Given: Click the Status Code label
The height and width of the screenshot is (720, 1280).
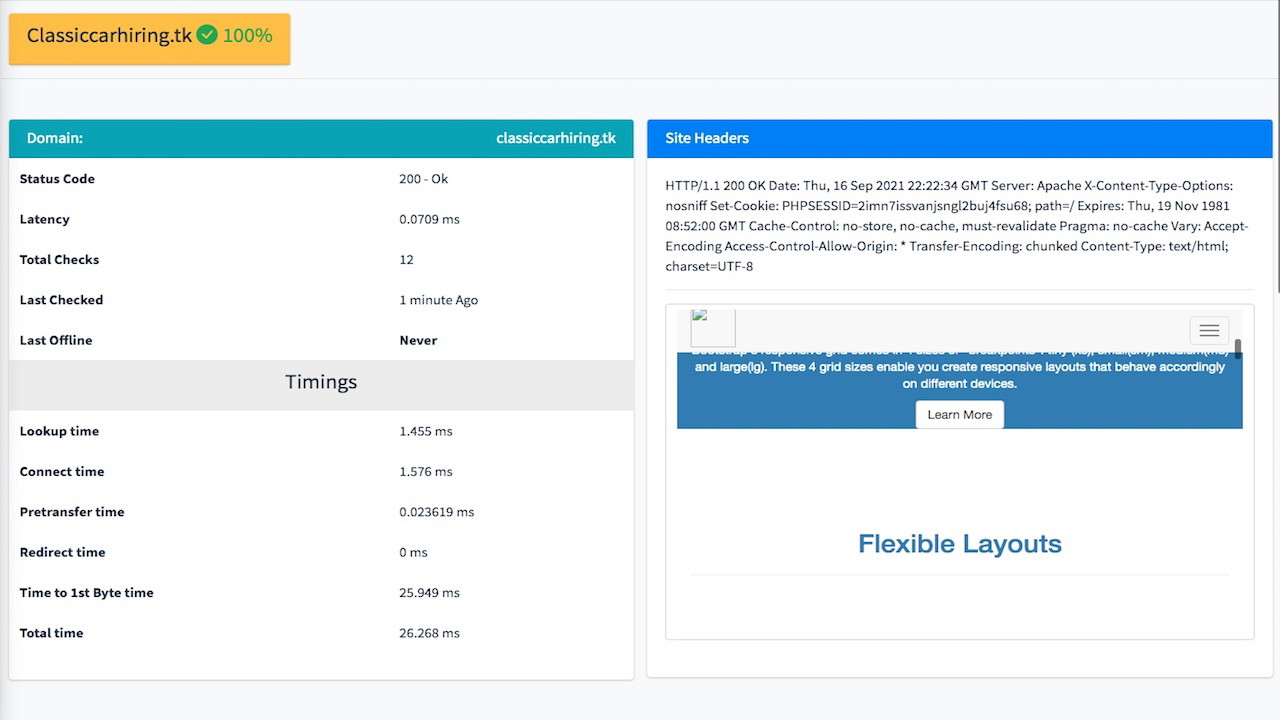Looking at the screenshot, I should point(57,179).
